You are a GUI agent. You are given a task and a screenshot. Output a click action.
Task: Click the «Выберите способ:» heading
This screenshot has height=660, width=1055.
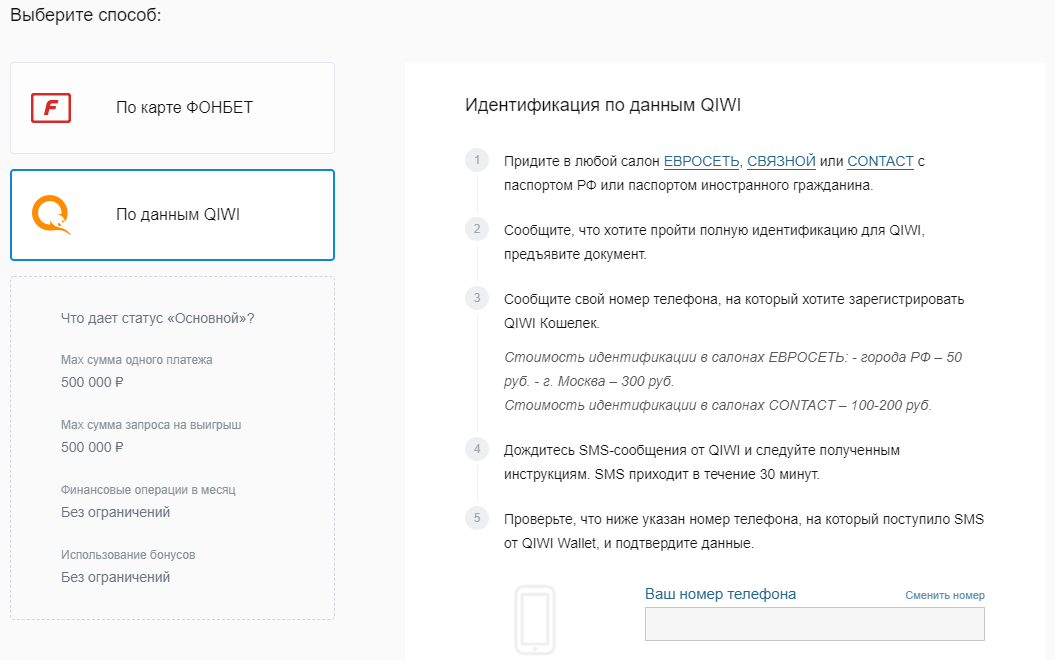coord(85,16)
